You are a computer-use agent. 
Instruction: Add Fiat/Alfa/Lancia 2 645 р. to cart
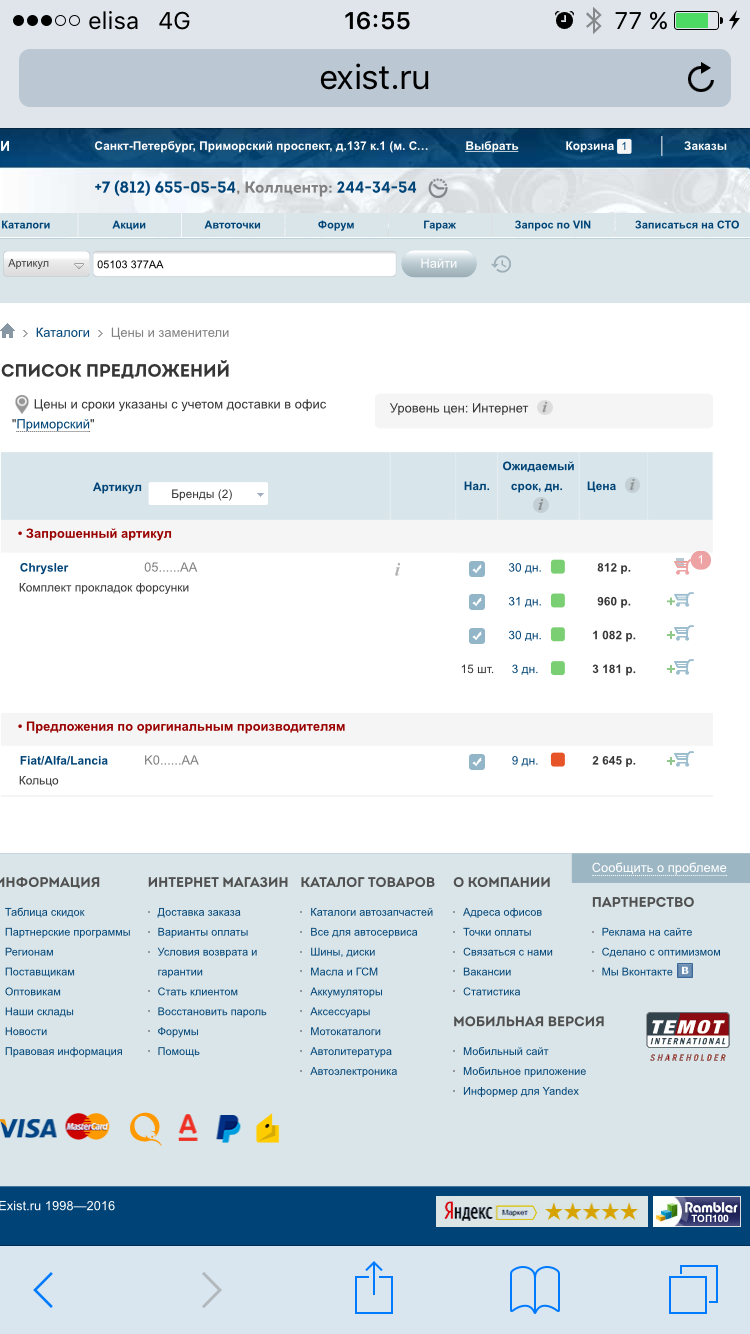point(681,759)
